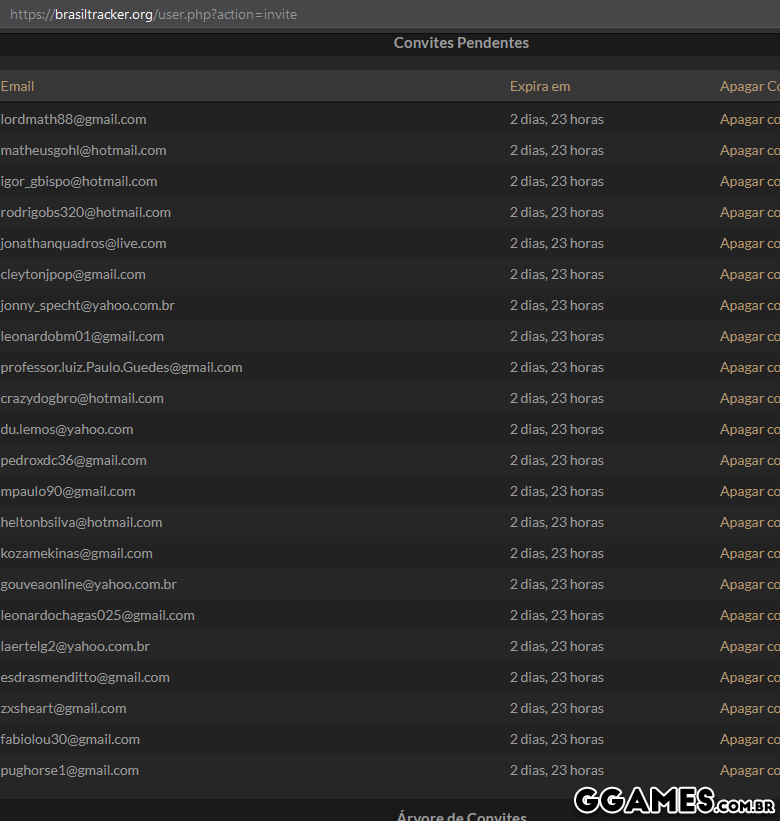Viewport: 780px width, 821px height.
Task: Click the browser address bar URL
Action: pyautogui.click(x=153, y=15)
